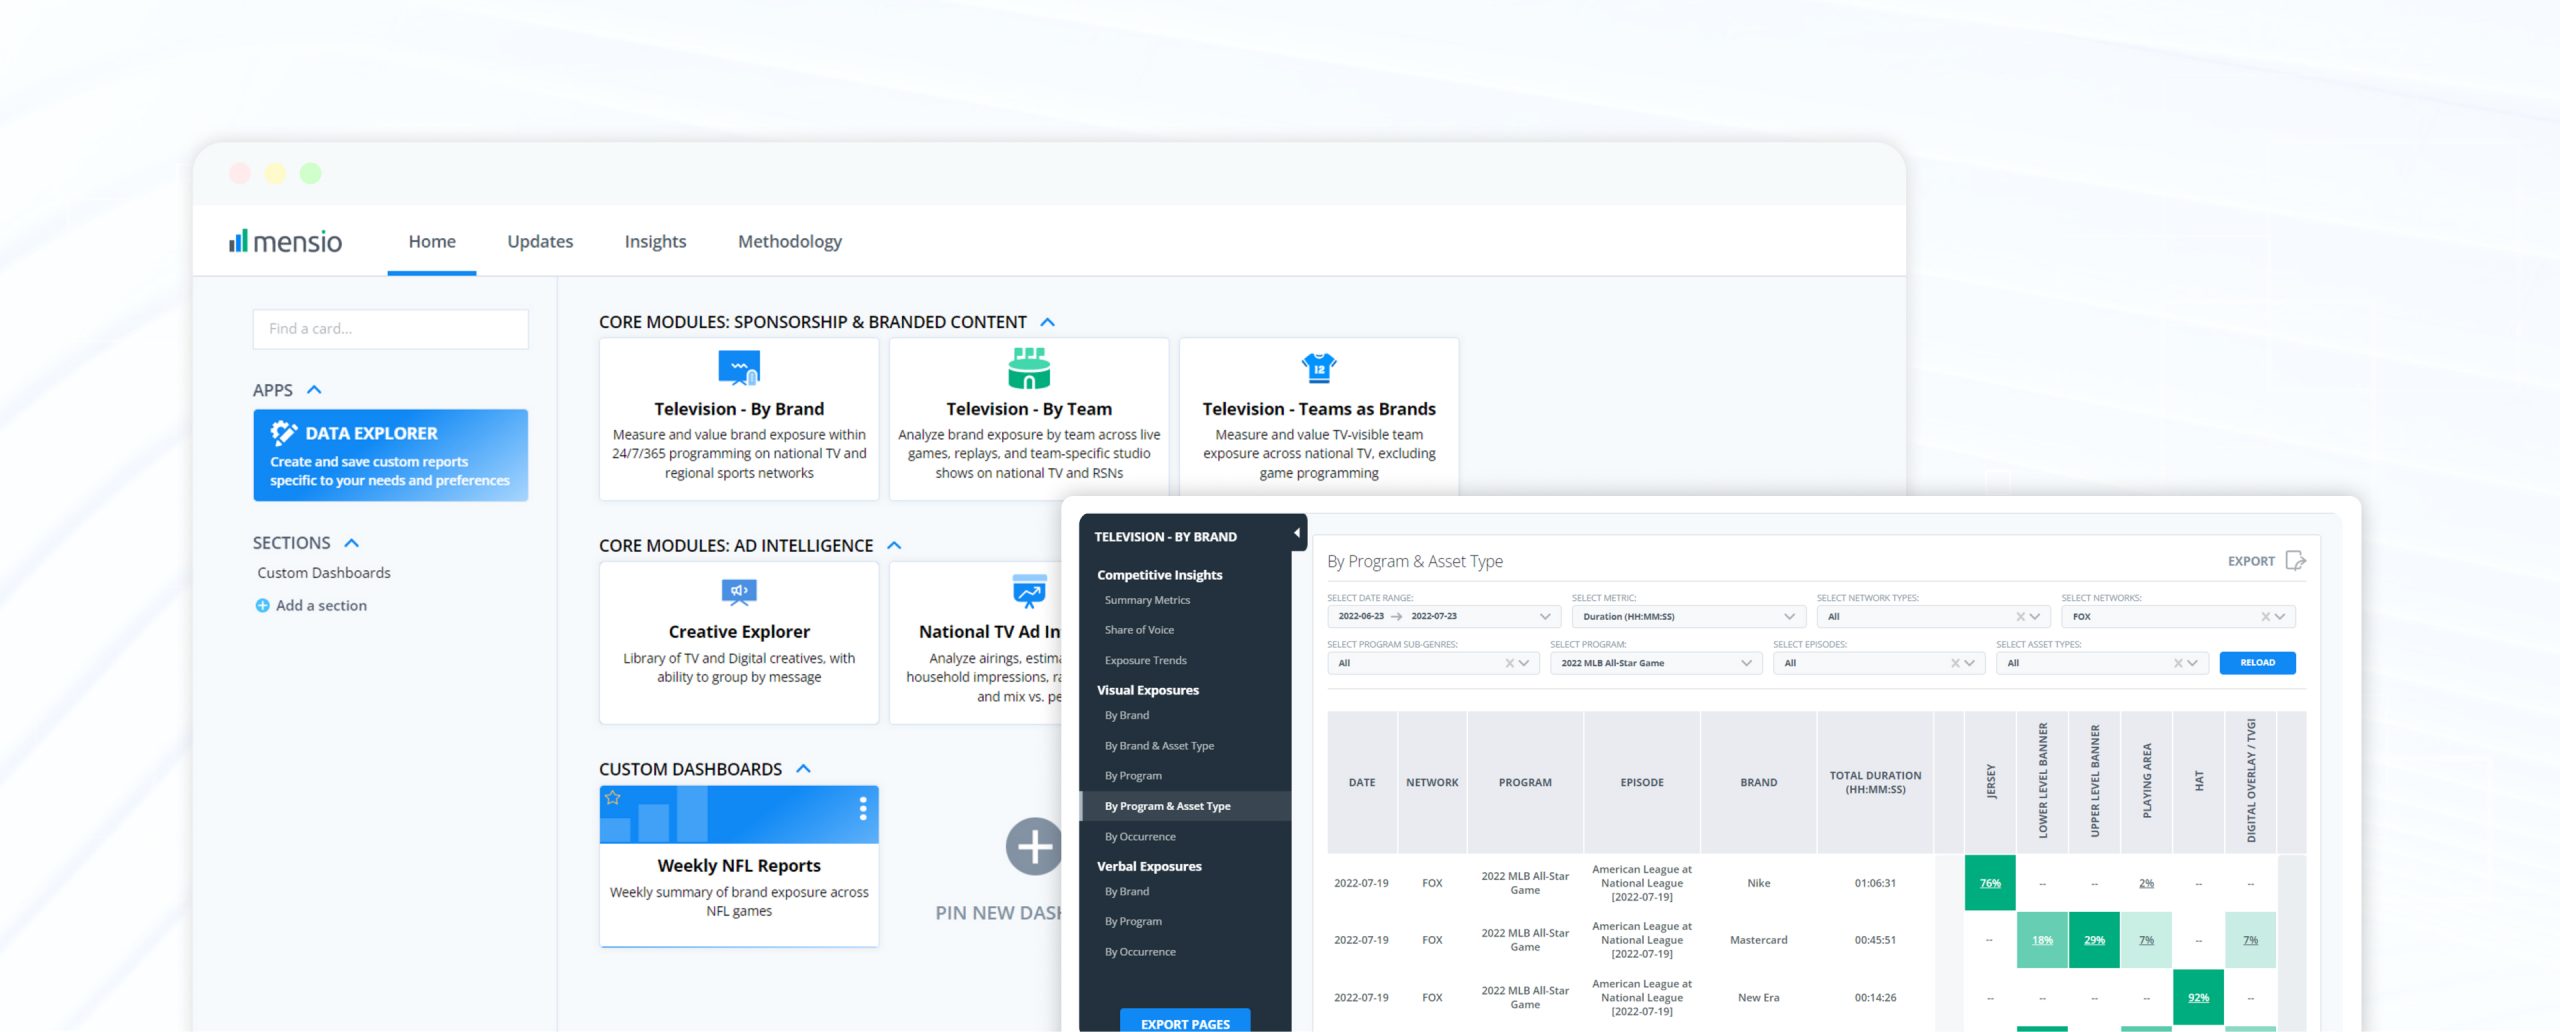Click the Creative Explorer megaphone icon
This screenshot has width=2560, height=1032.
click(739, 591)
